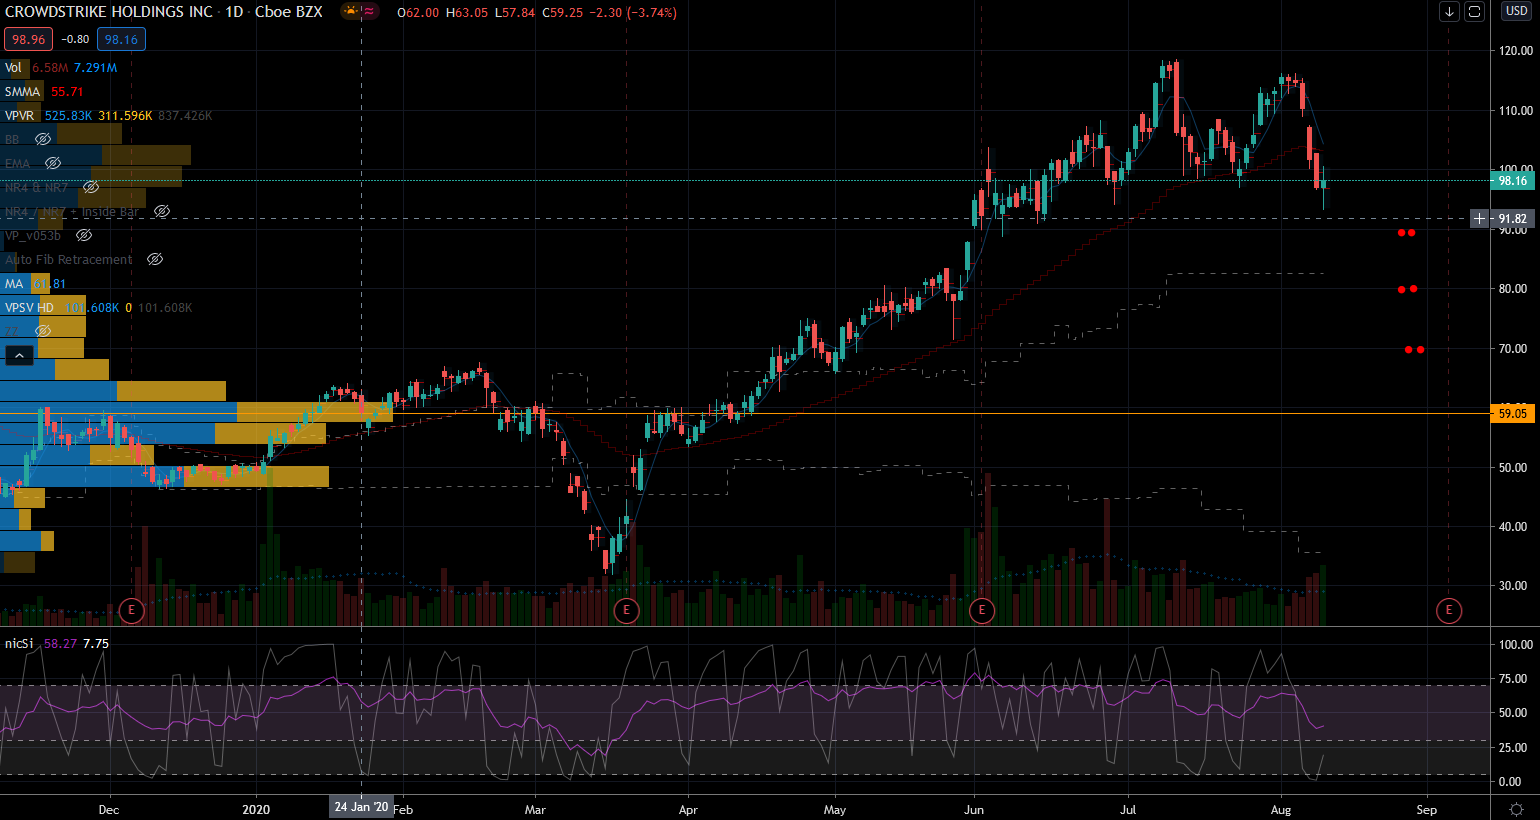Open the December earnings E marker
The height and width of the screenshot is (820, 1540).
[x=131, y=610]
